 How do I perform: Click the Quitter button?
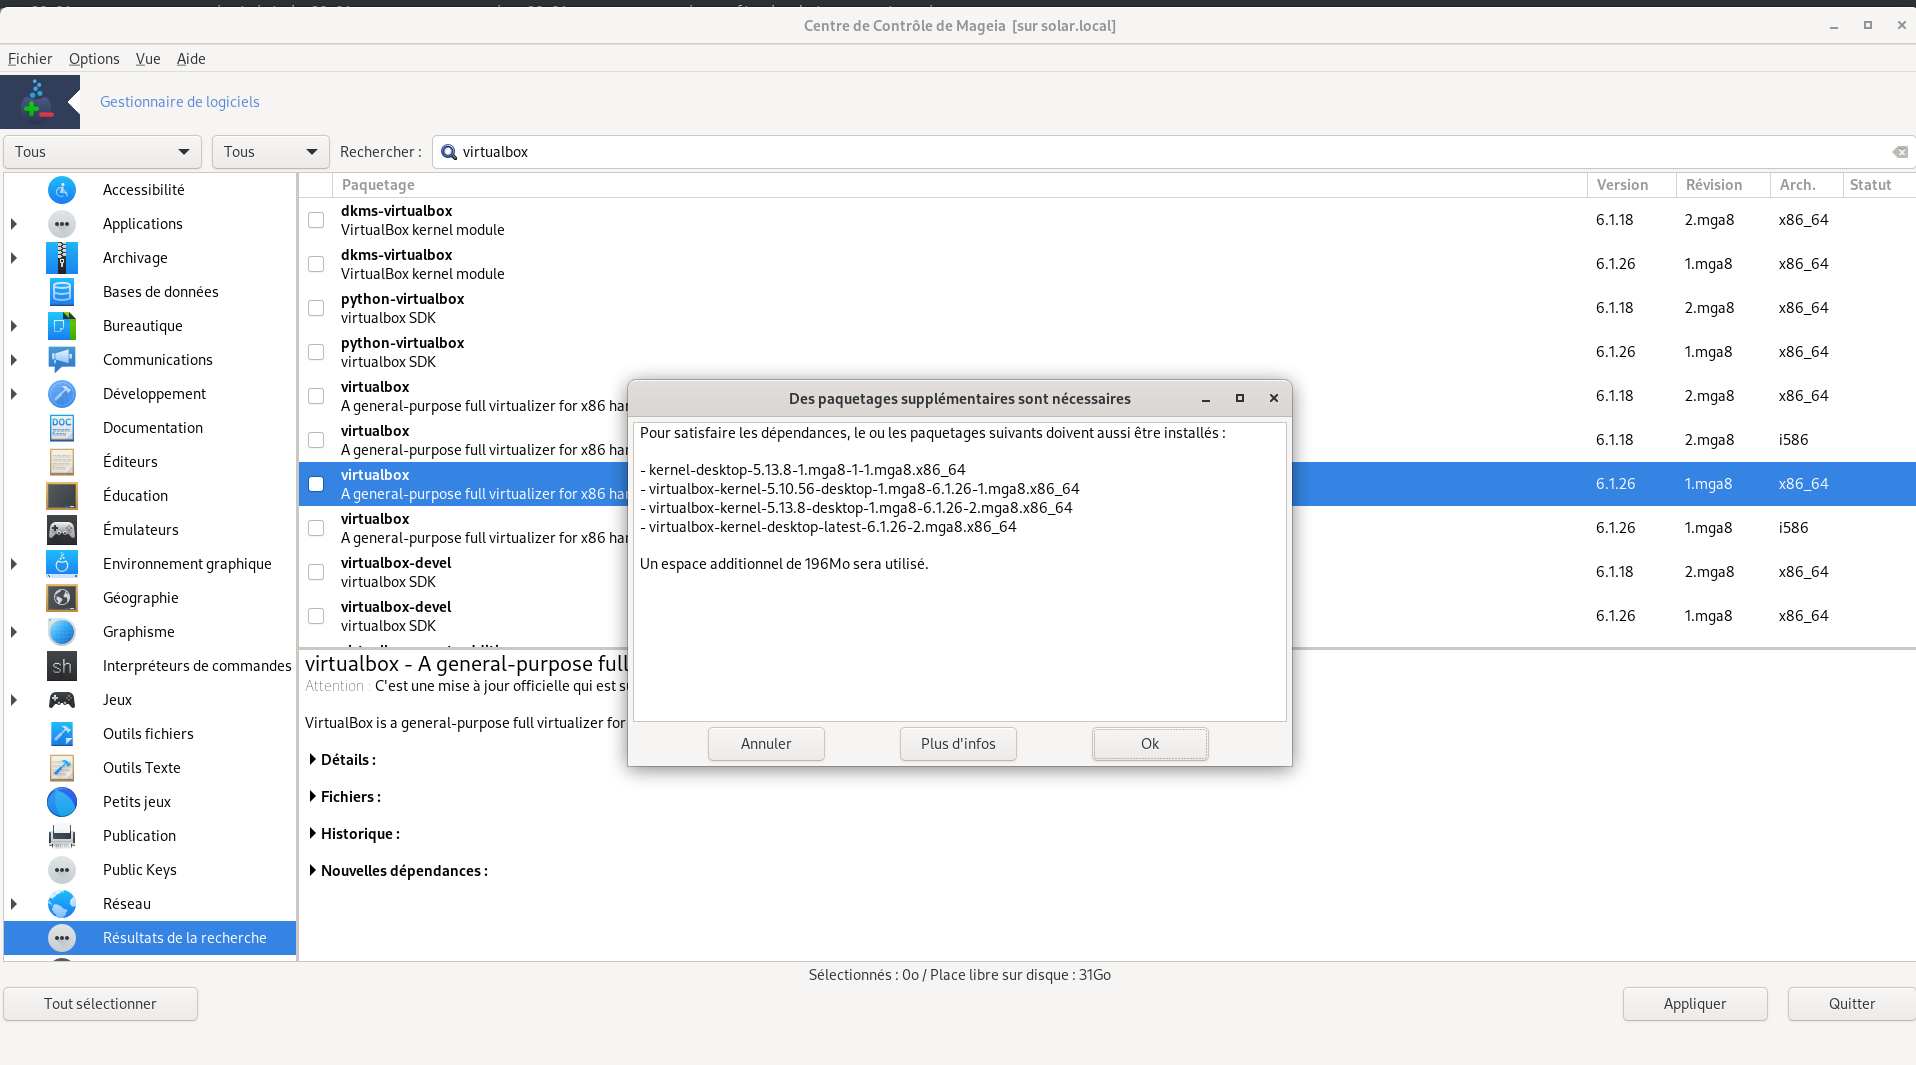tap(1852, 1004)
